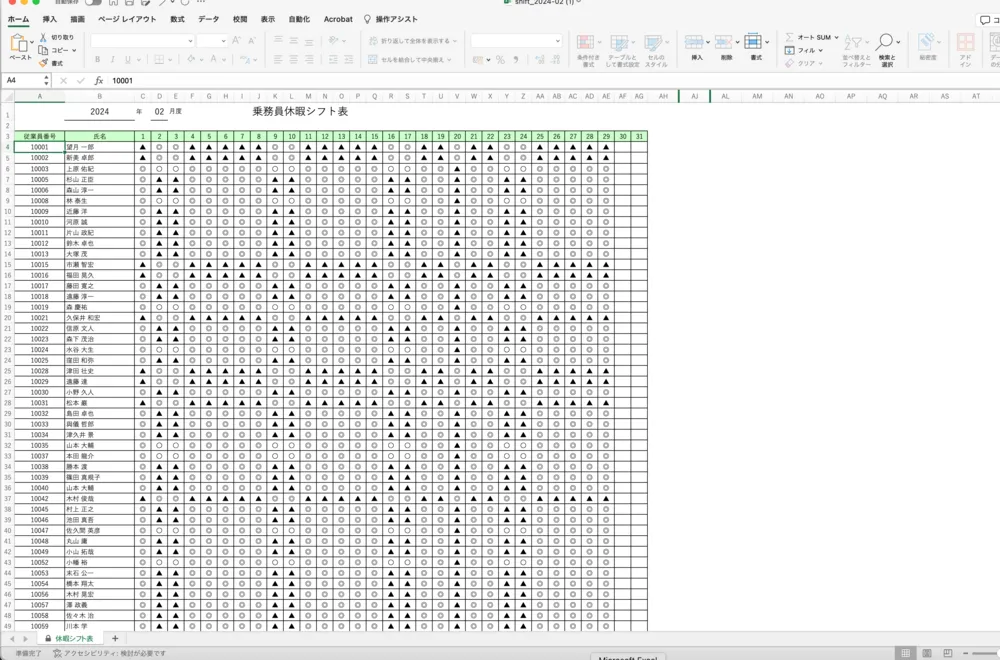Toggle the AutoSave (自動保存) switch
Viewport: 1000px width, 660px height.
click(x=92, y=3)
